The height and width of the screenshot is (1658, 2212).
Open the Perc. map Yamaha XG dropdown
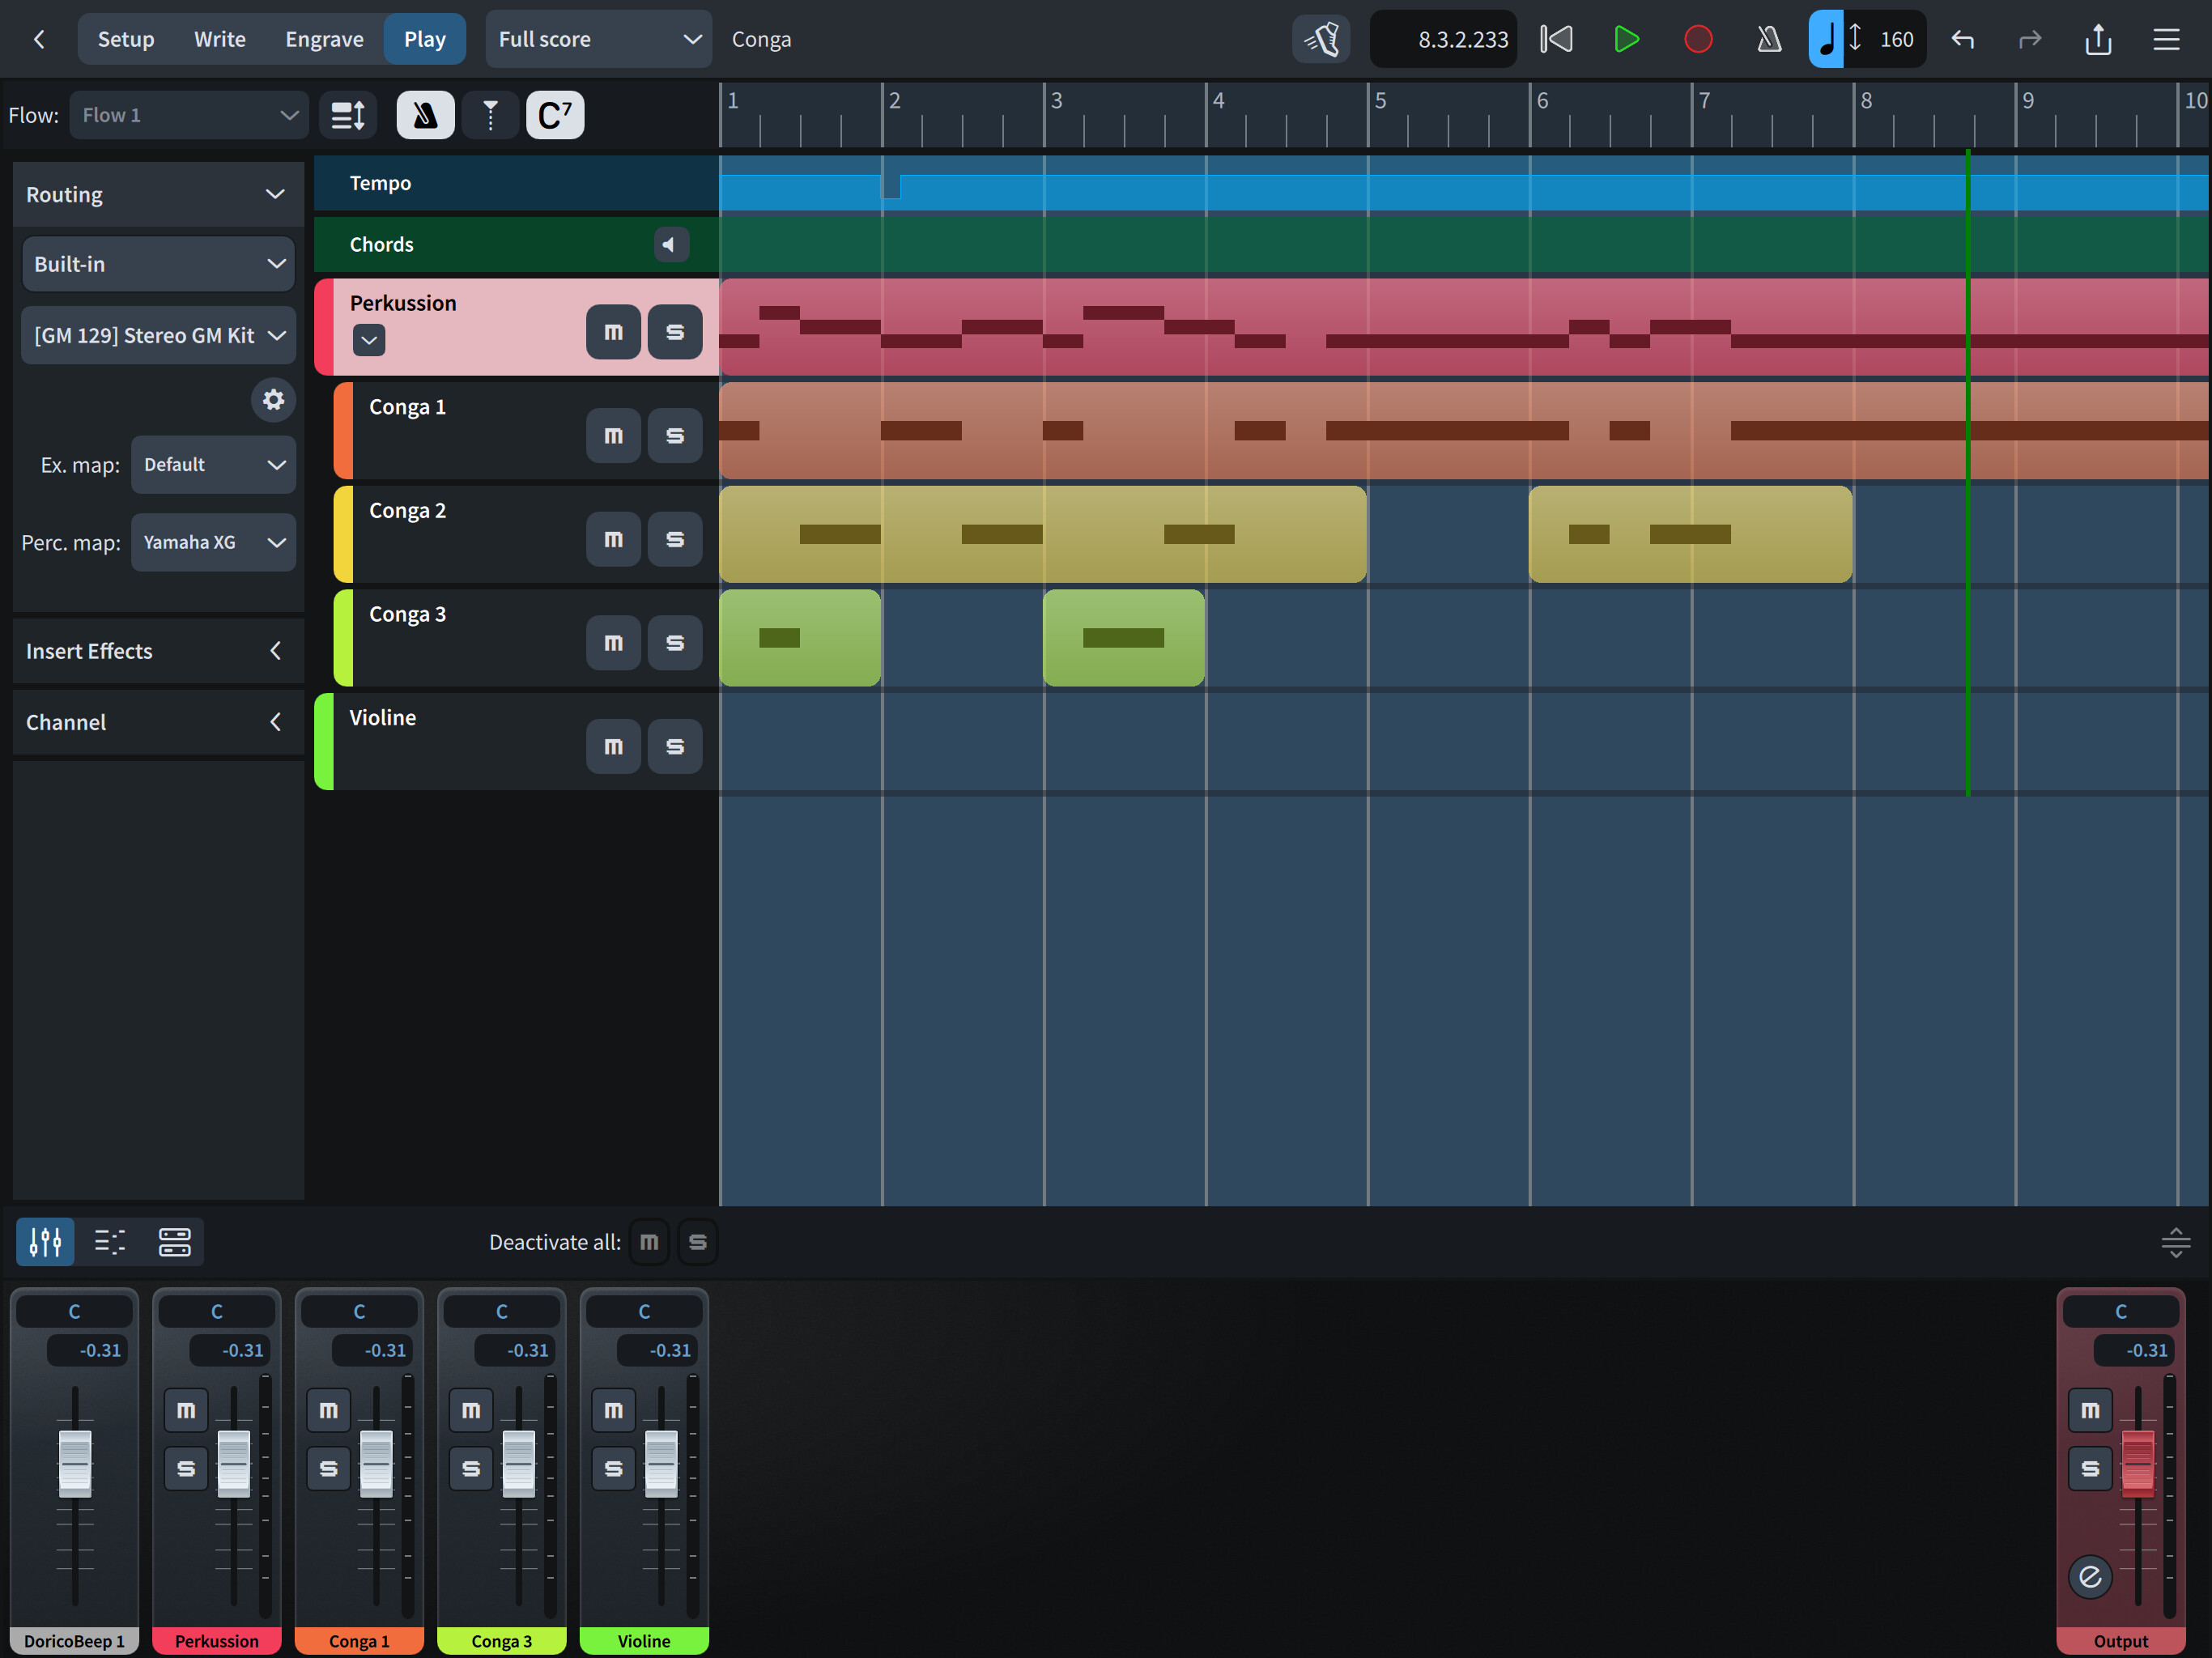213,542
